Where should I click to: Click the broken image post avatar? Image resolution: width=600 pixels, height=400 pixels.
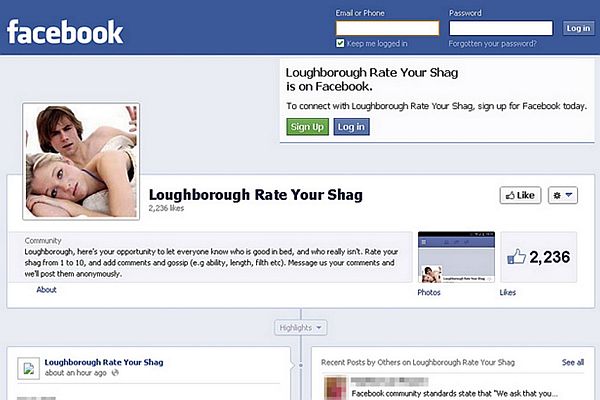coord(29,369)
